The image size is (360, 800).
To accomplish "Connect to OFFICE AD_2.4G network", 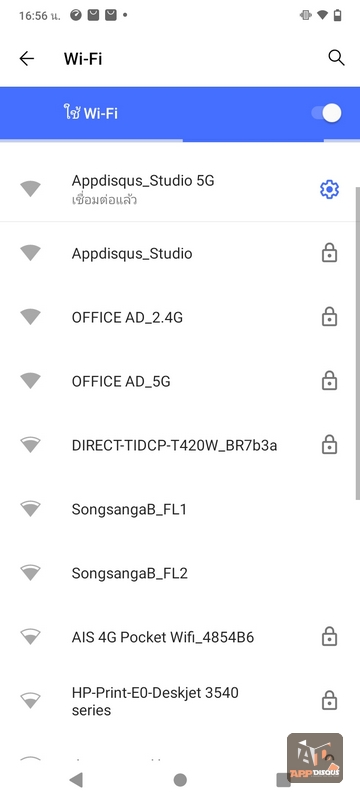I will click(180, 317).
